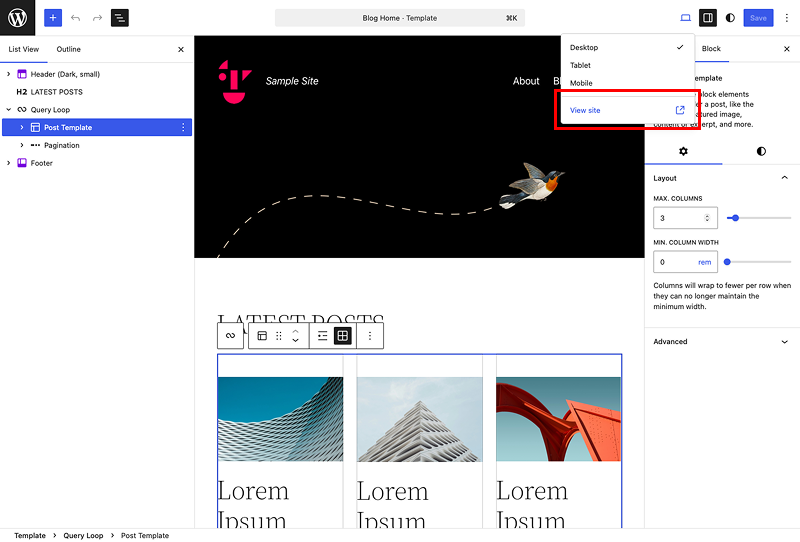The width and height of the screenshot is (800, 542).
Task: Close the List View panel
Action: coord(181,50)
